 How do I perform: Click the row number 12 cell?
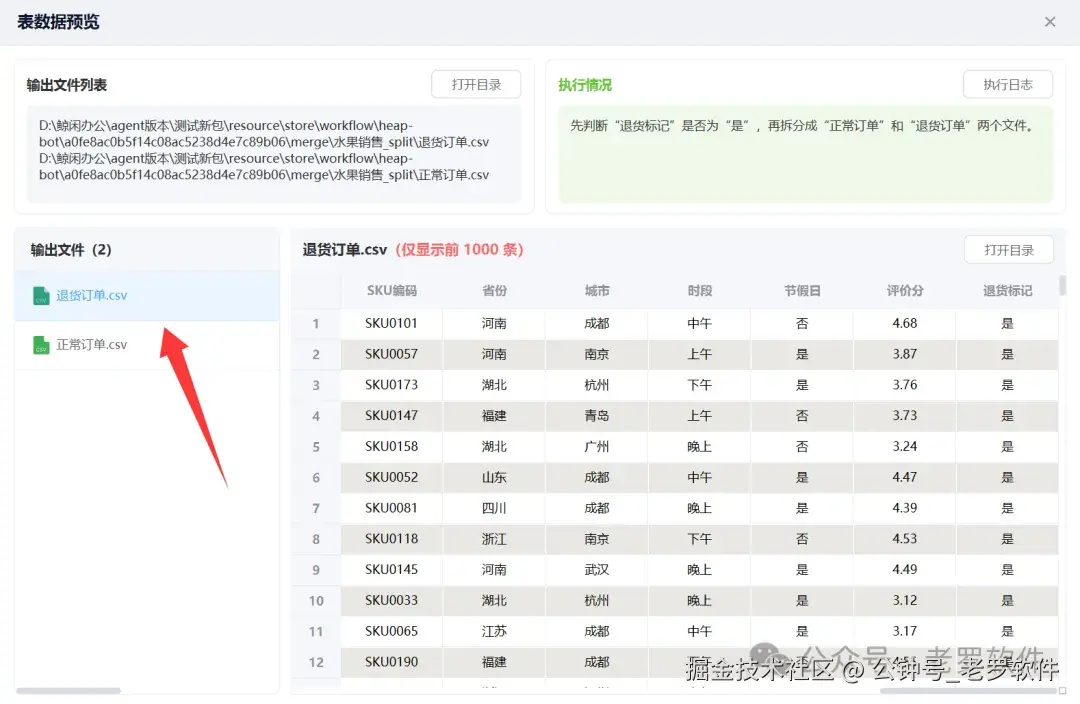316,662
